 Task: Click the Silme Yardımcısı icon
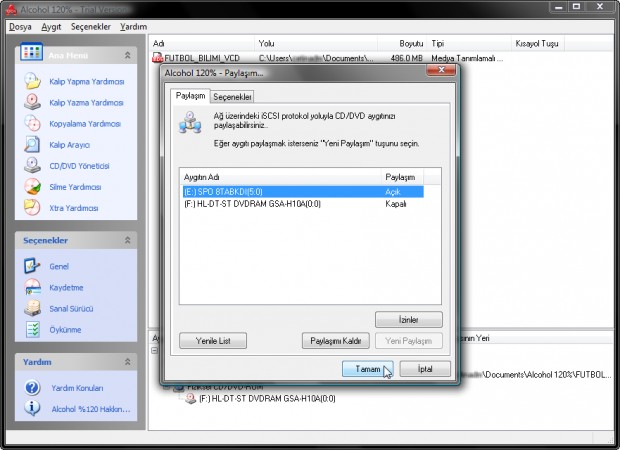point(32,187)
